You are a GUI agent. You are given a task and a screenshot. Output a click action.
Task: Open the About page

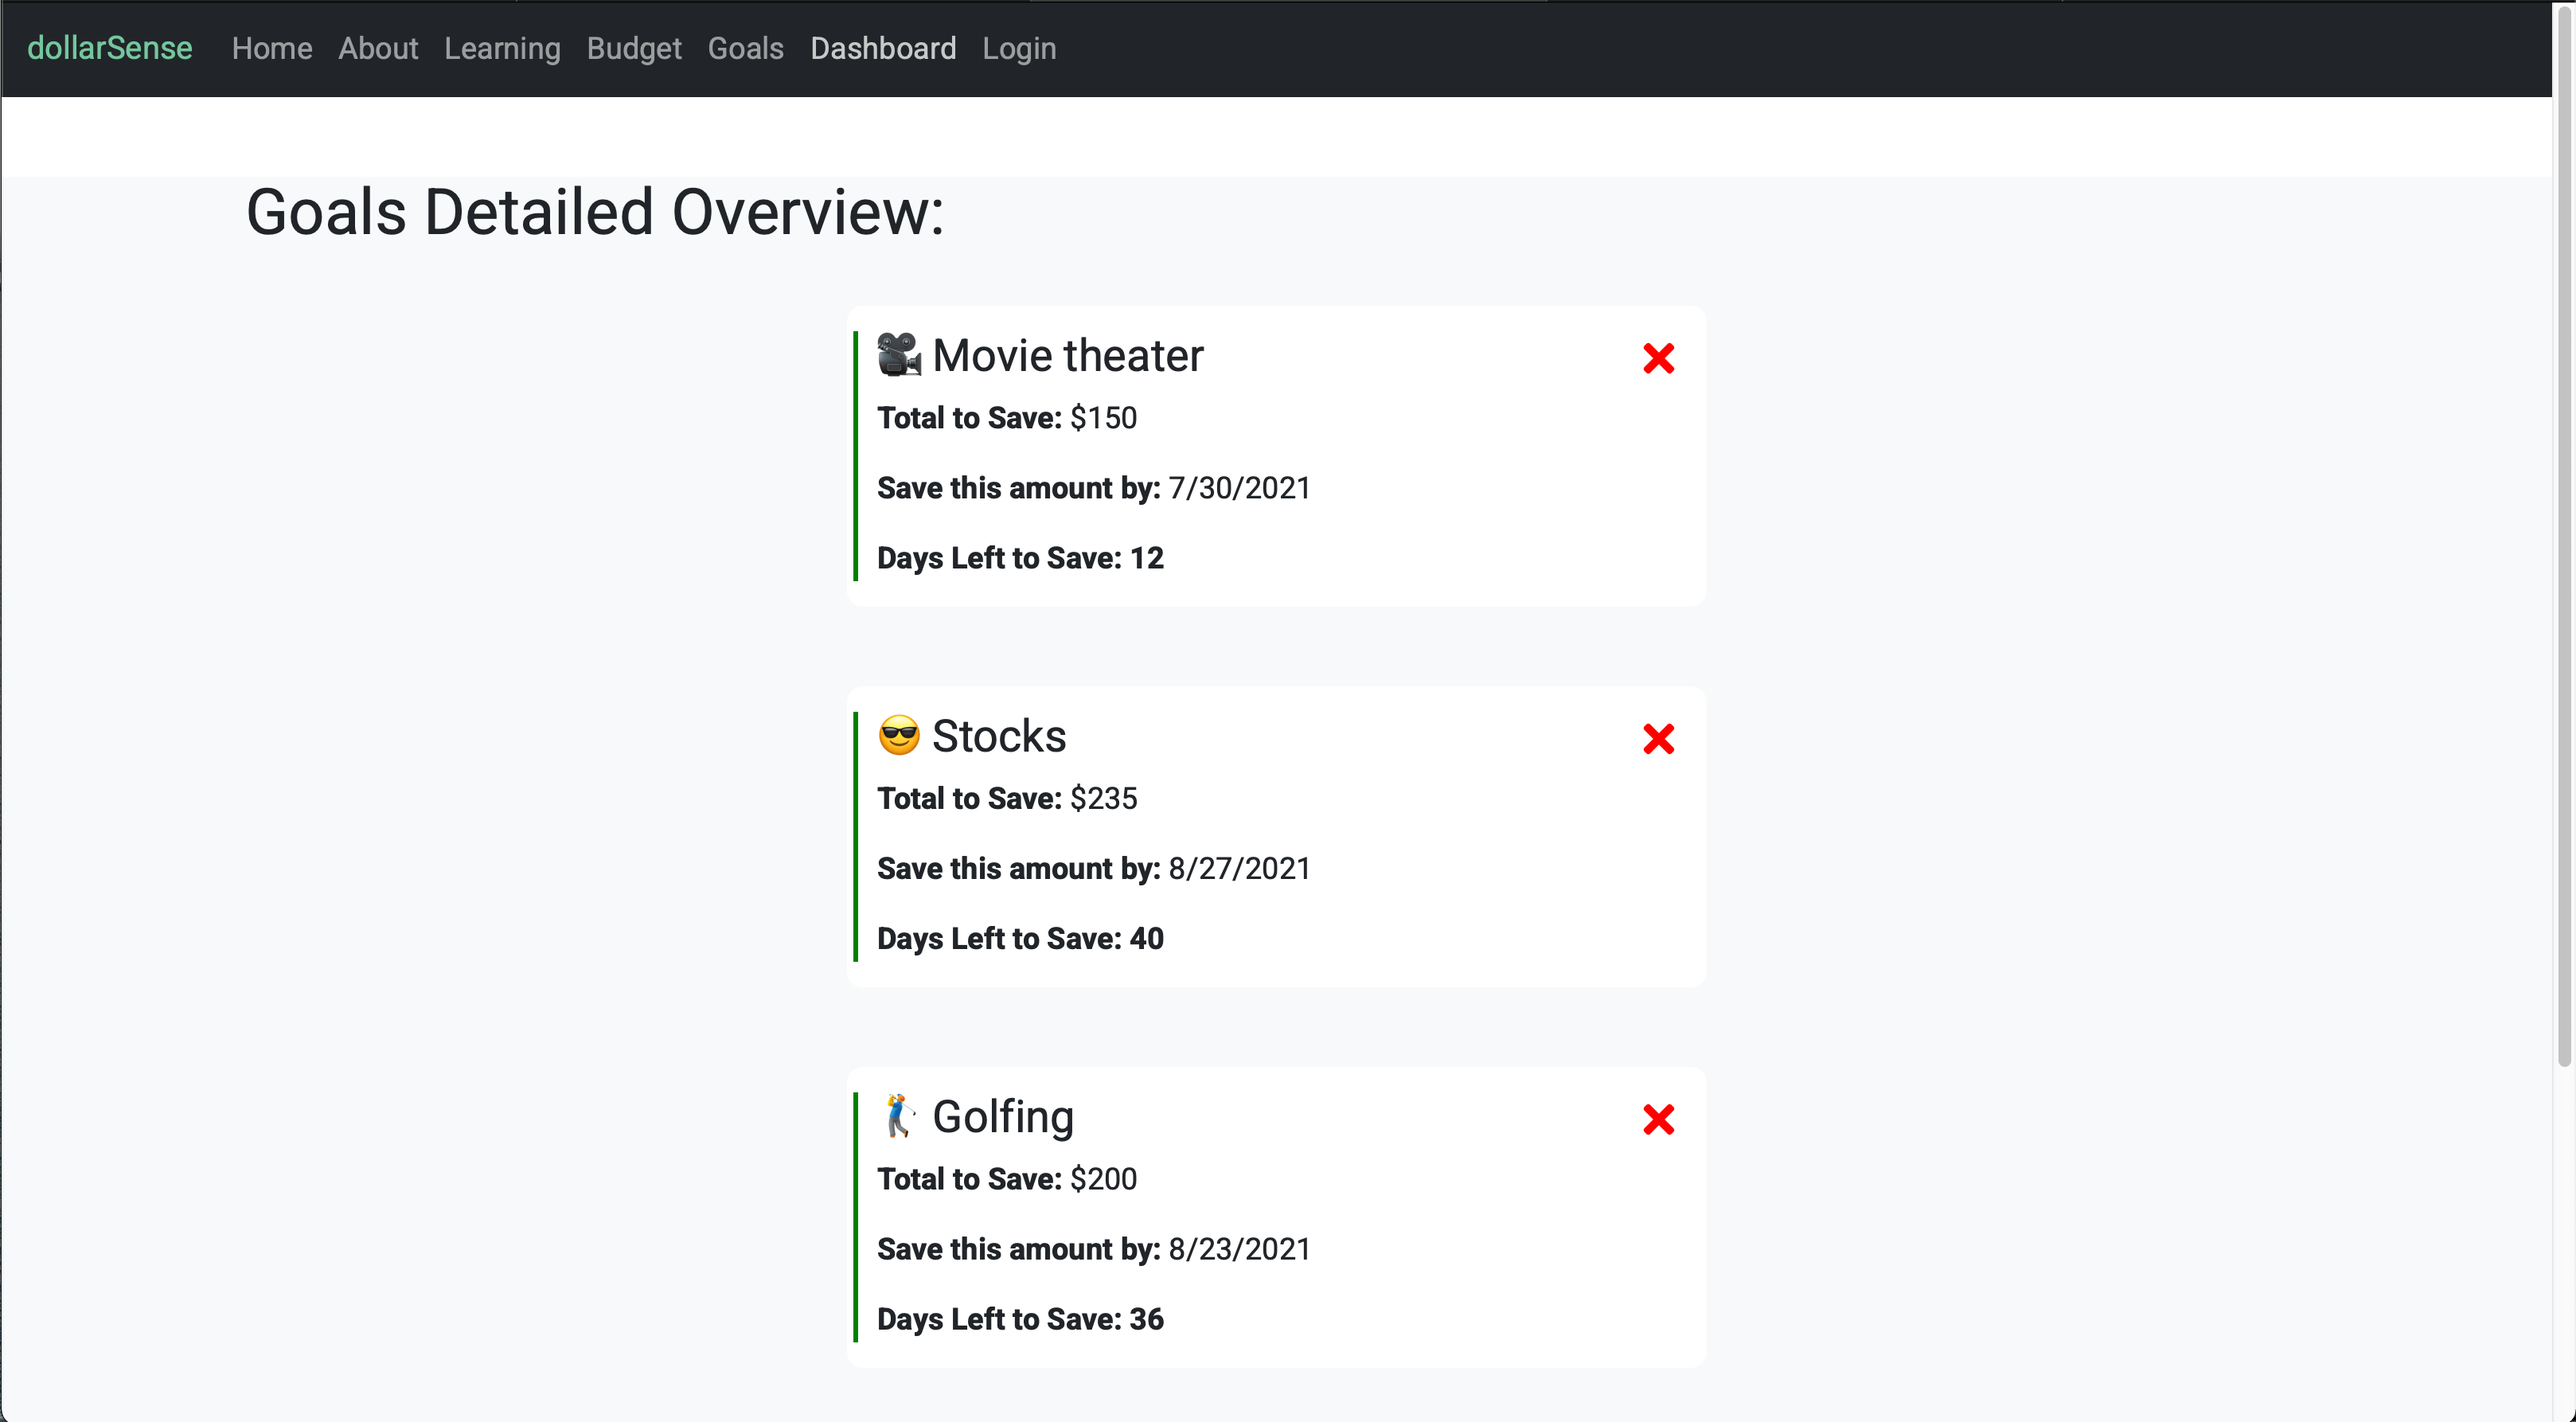click(378, 48)
